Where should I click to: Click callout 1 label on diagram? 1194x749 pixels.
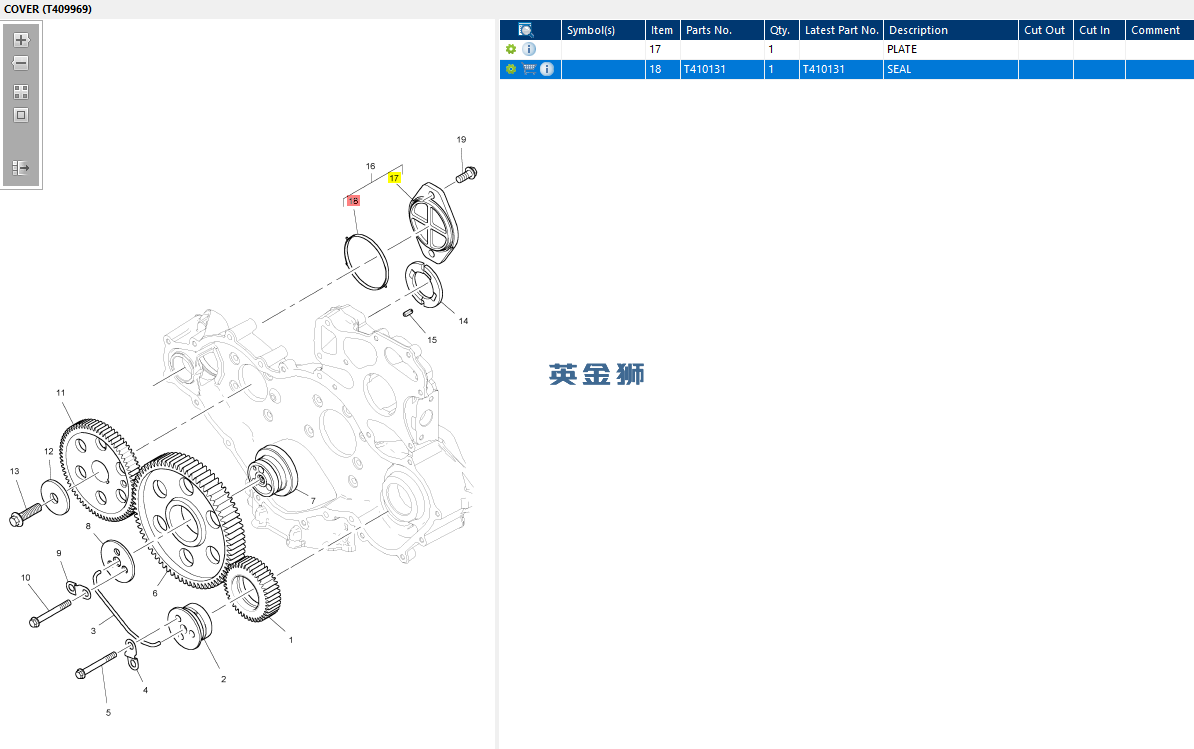point(291,640)
